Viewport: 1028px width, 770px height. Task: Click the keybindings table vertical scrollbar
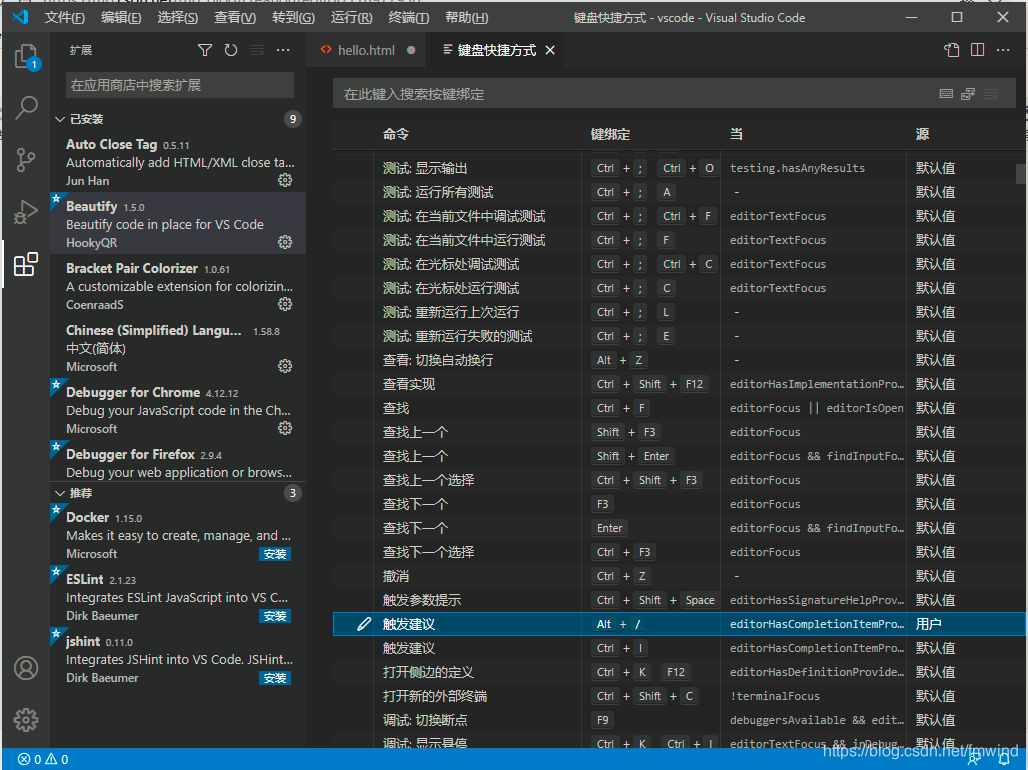[1021, 173]
